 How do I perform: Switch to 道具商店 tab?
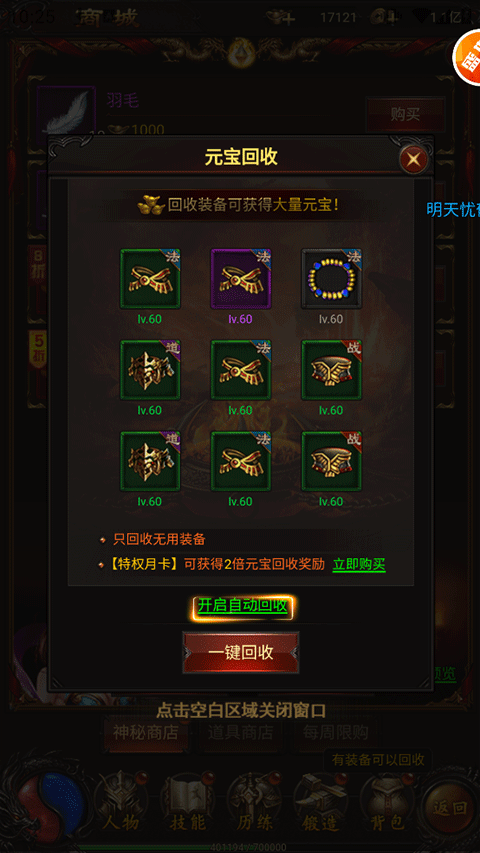[x=240, y=732]
